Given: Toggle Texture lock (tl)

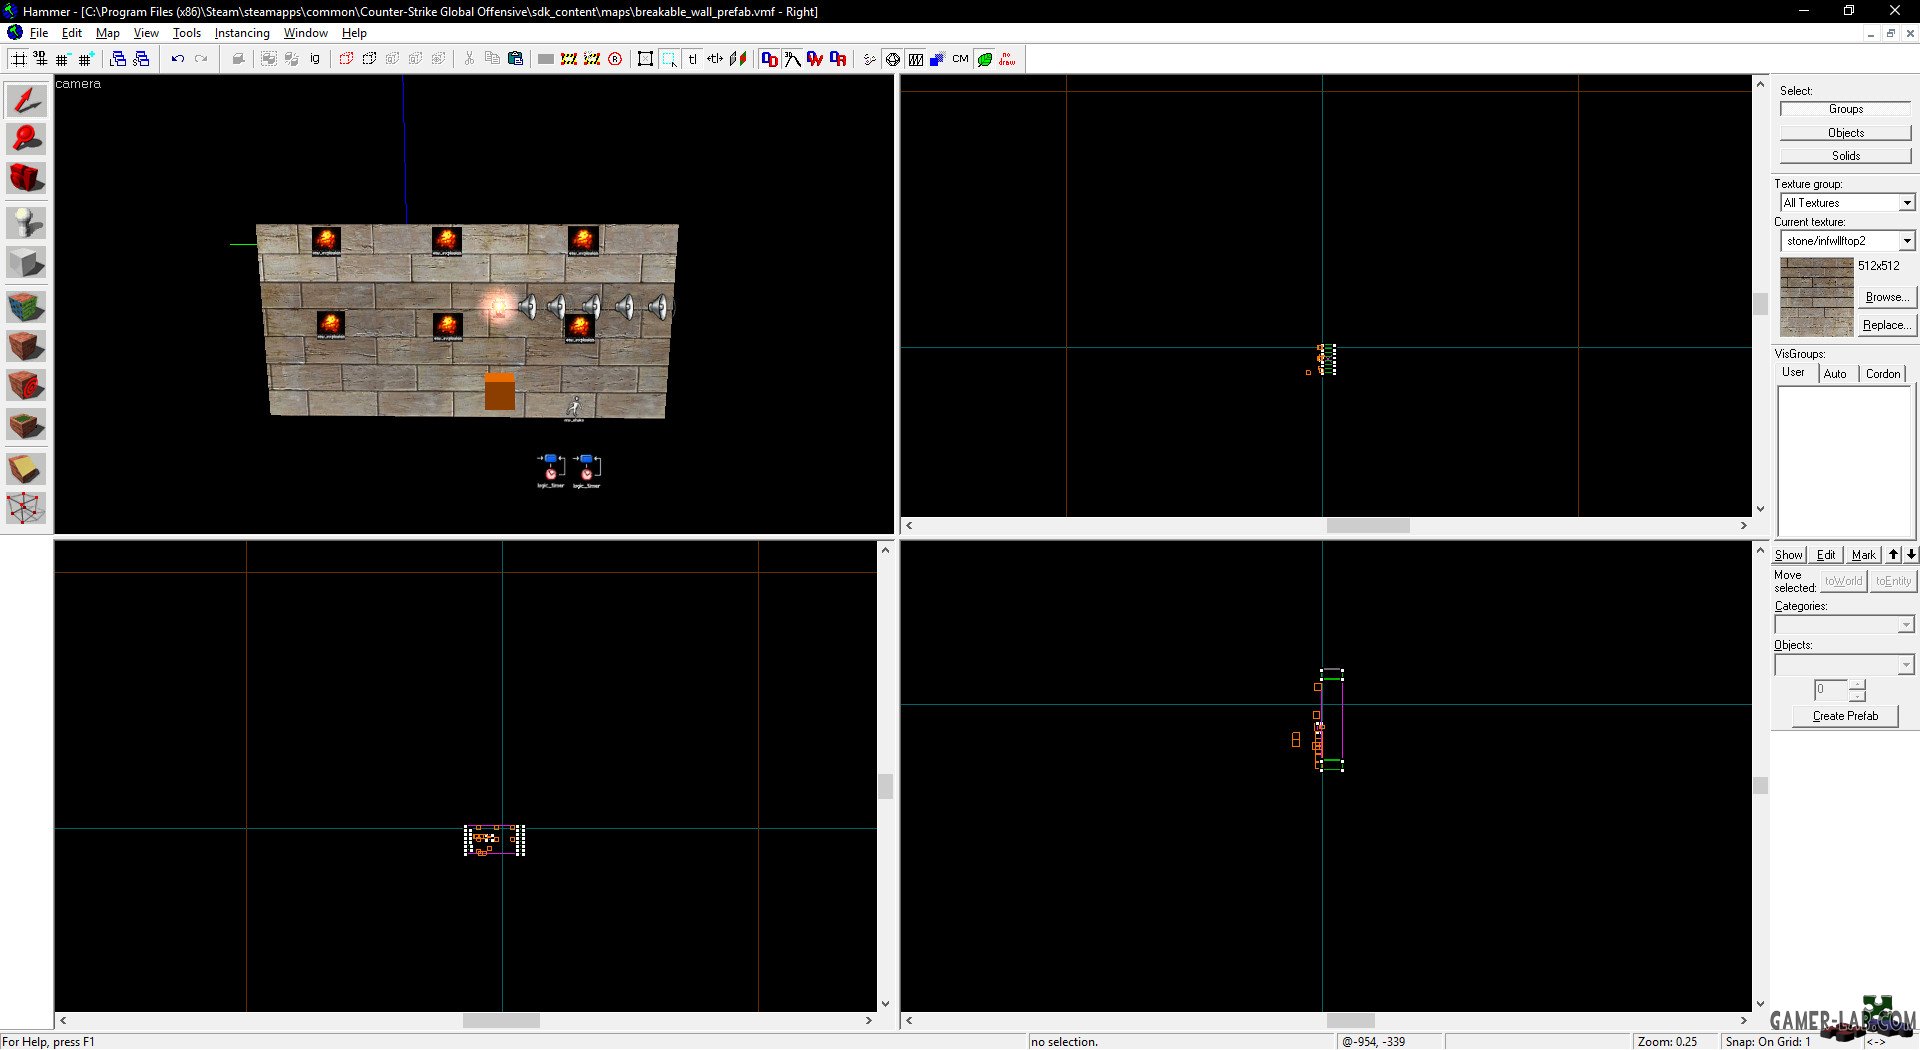Looking at the screenshot, I should click(x=692, y=59).
